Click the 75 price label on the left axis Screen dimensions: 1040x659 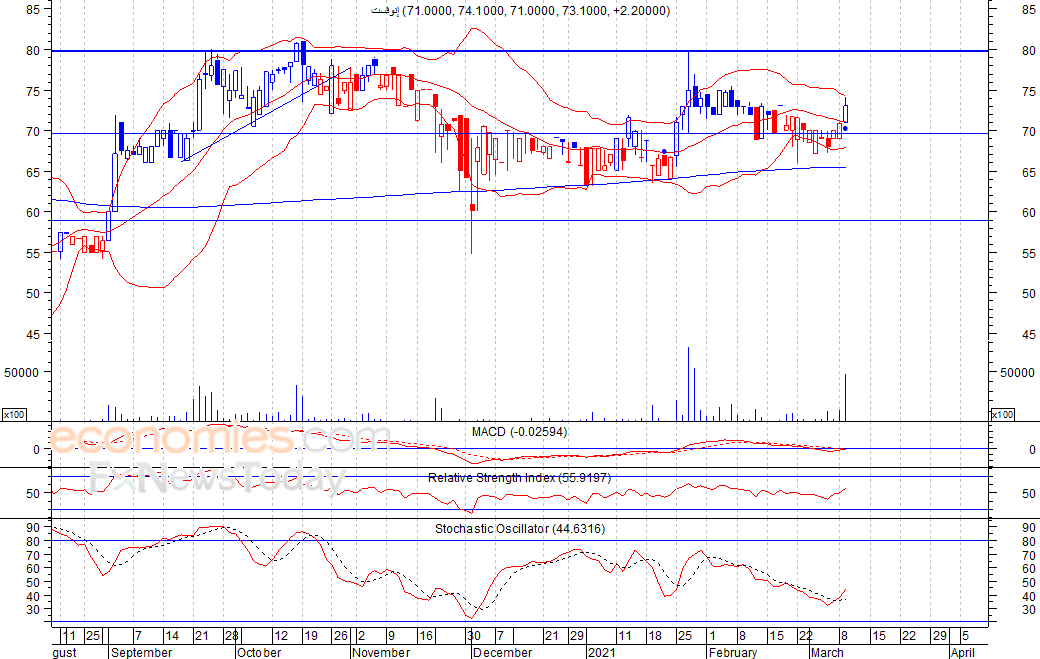(33, 91)
